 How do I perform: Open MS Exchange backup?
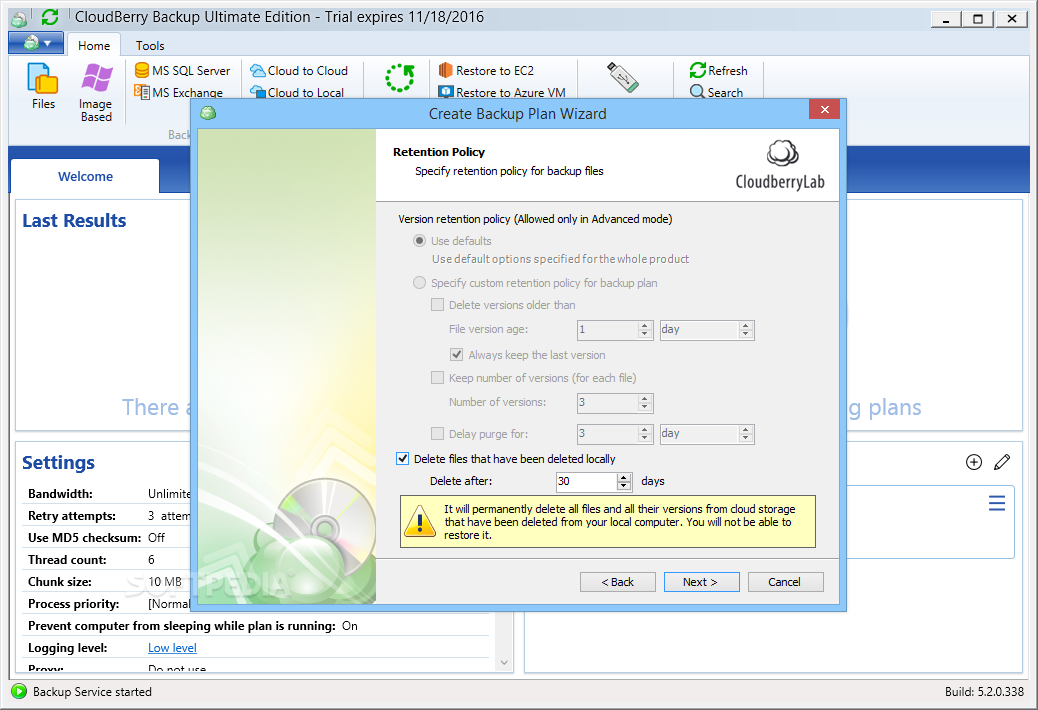(x=178, y=92)
